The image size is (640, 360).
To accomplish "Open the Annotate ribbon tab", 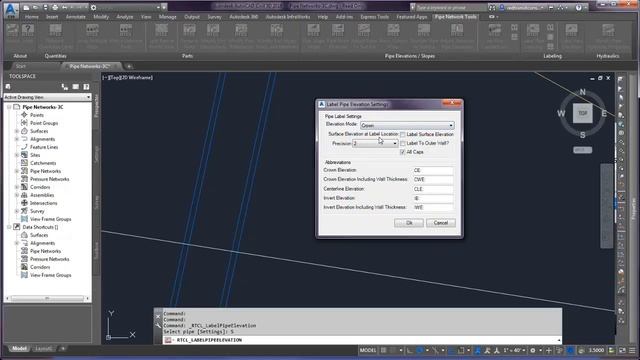I will (x=76, y=17).
